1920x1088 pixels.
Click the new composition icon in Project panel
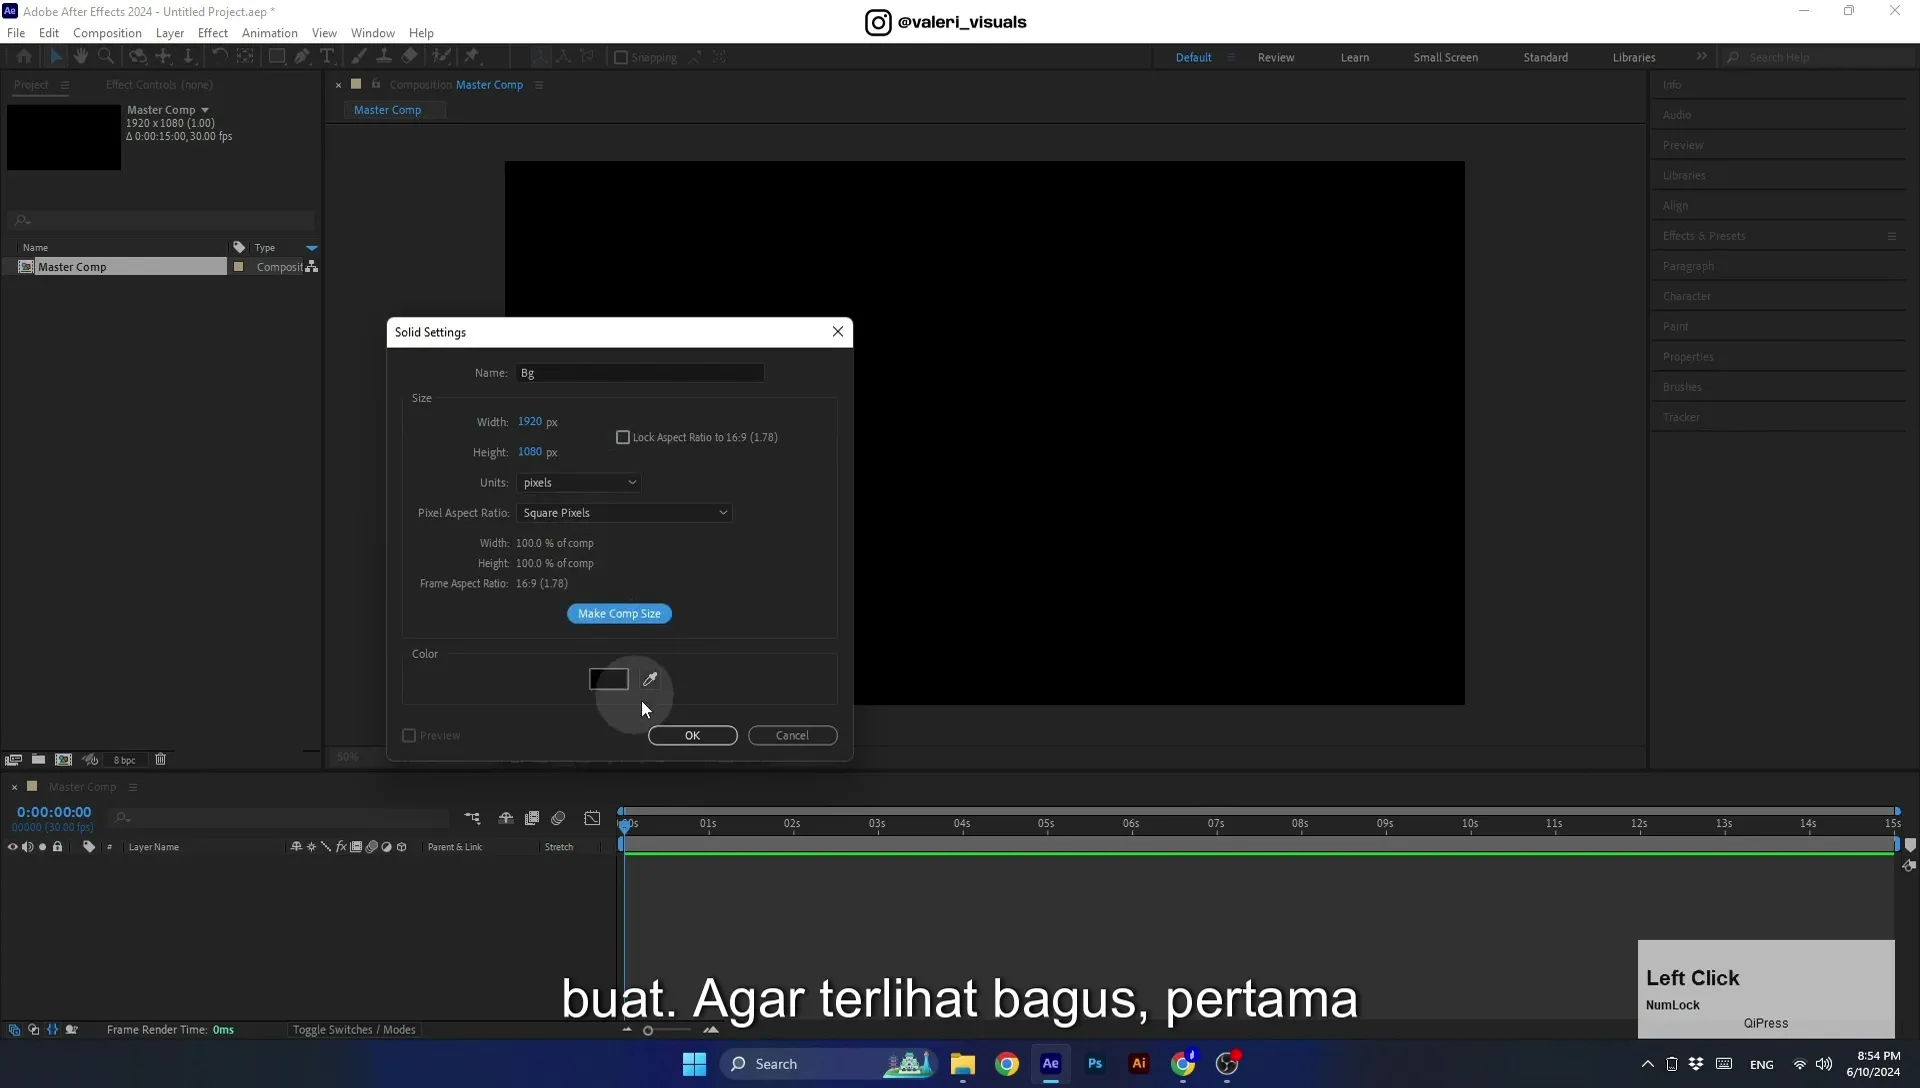point(63,760)
